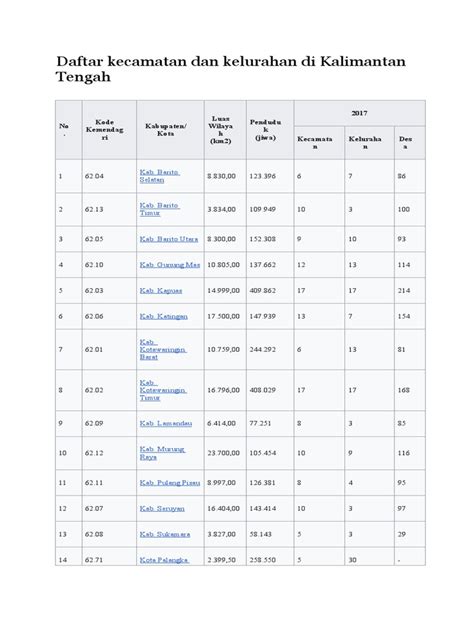This screenshot has height=632, width=474.
Task: Click the Kab. Gunung Mas link
Action: pos(170,264)
